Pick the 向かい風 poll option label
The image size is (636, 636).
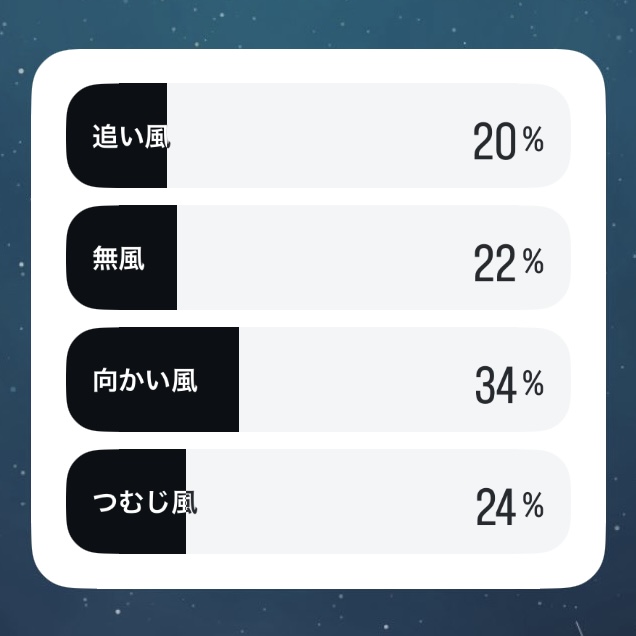(x=144, y=381)
